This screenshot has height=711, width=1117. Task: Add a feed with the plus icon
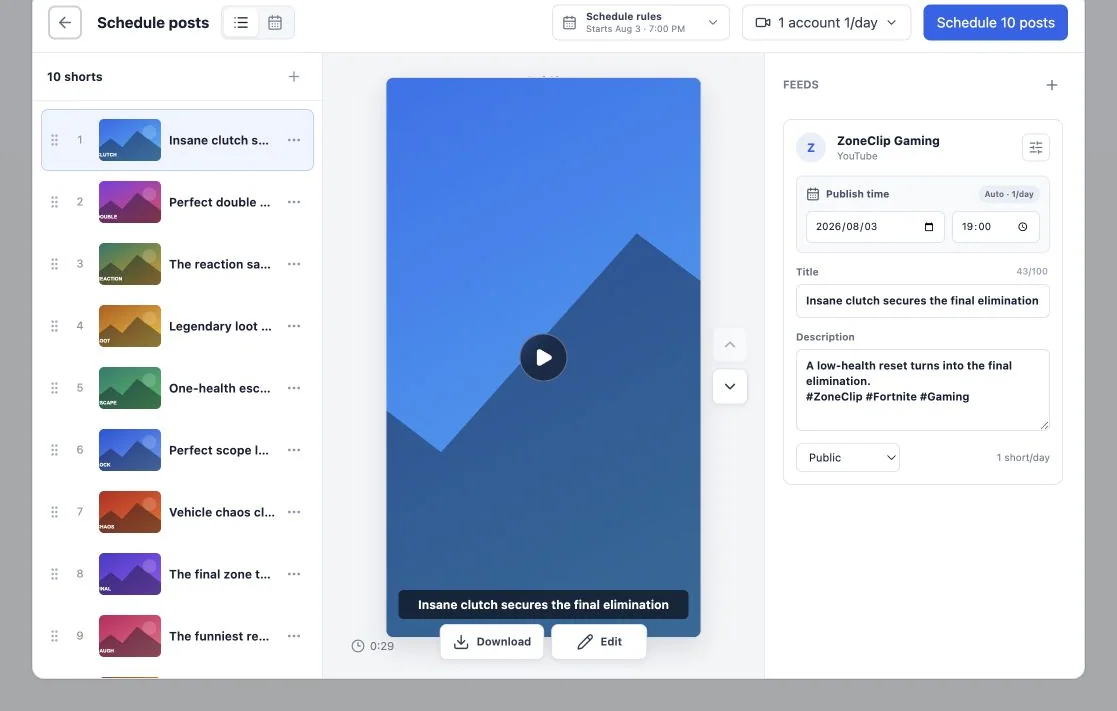pyautogui.click(x=1051, y=85)
